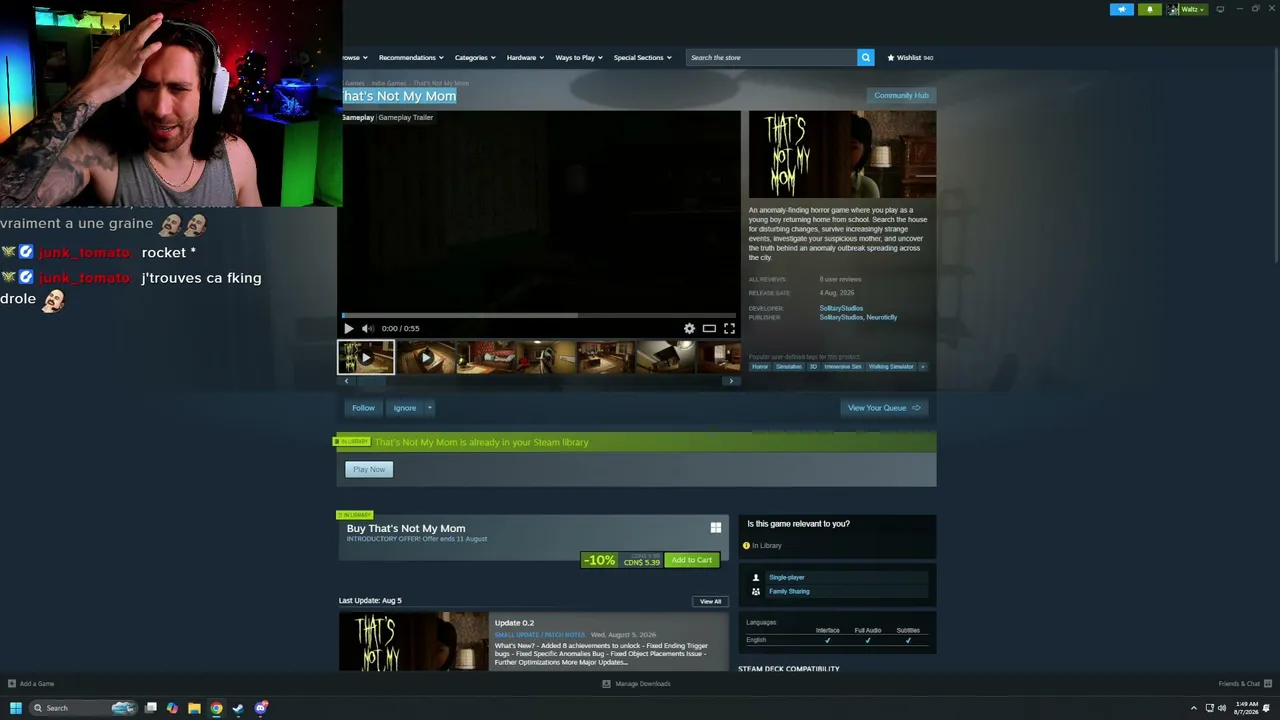
Task: Open the Waltz account dropdown
Action: pos(1187,9)
